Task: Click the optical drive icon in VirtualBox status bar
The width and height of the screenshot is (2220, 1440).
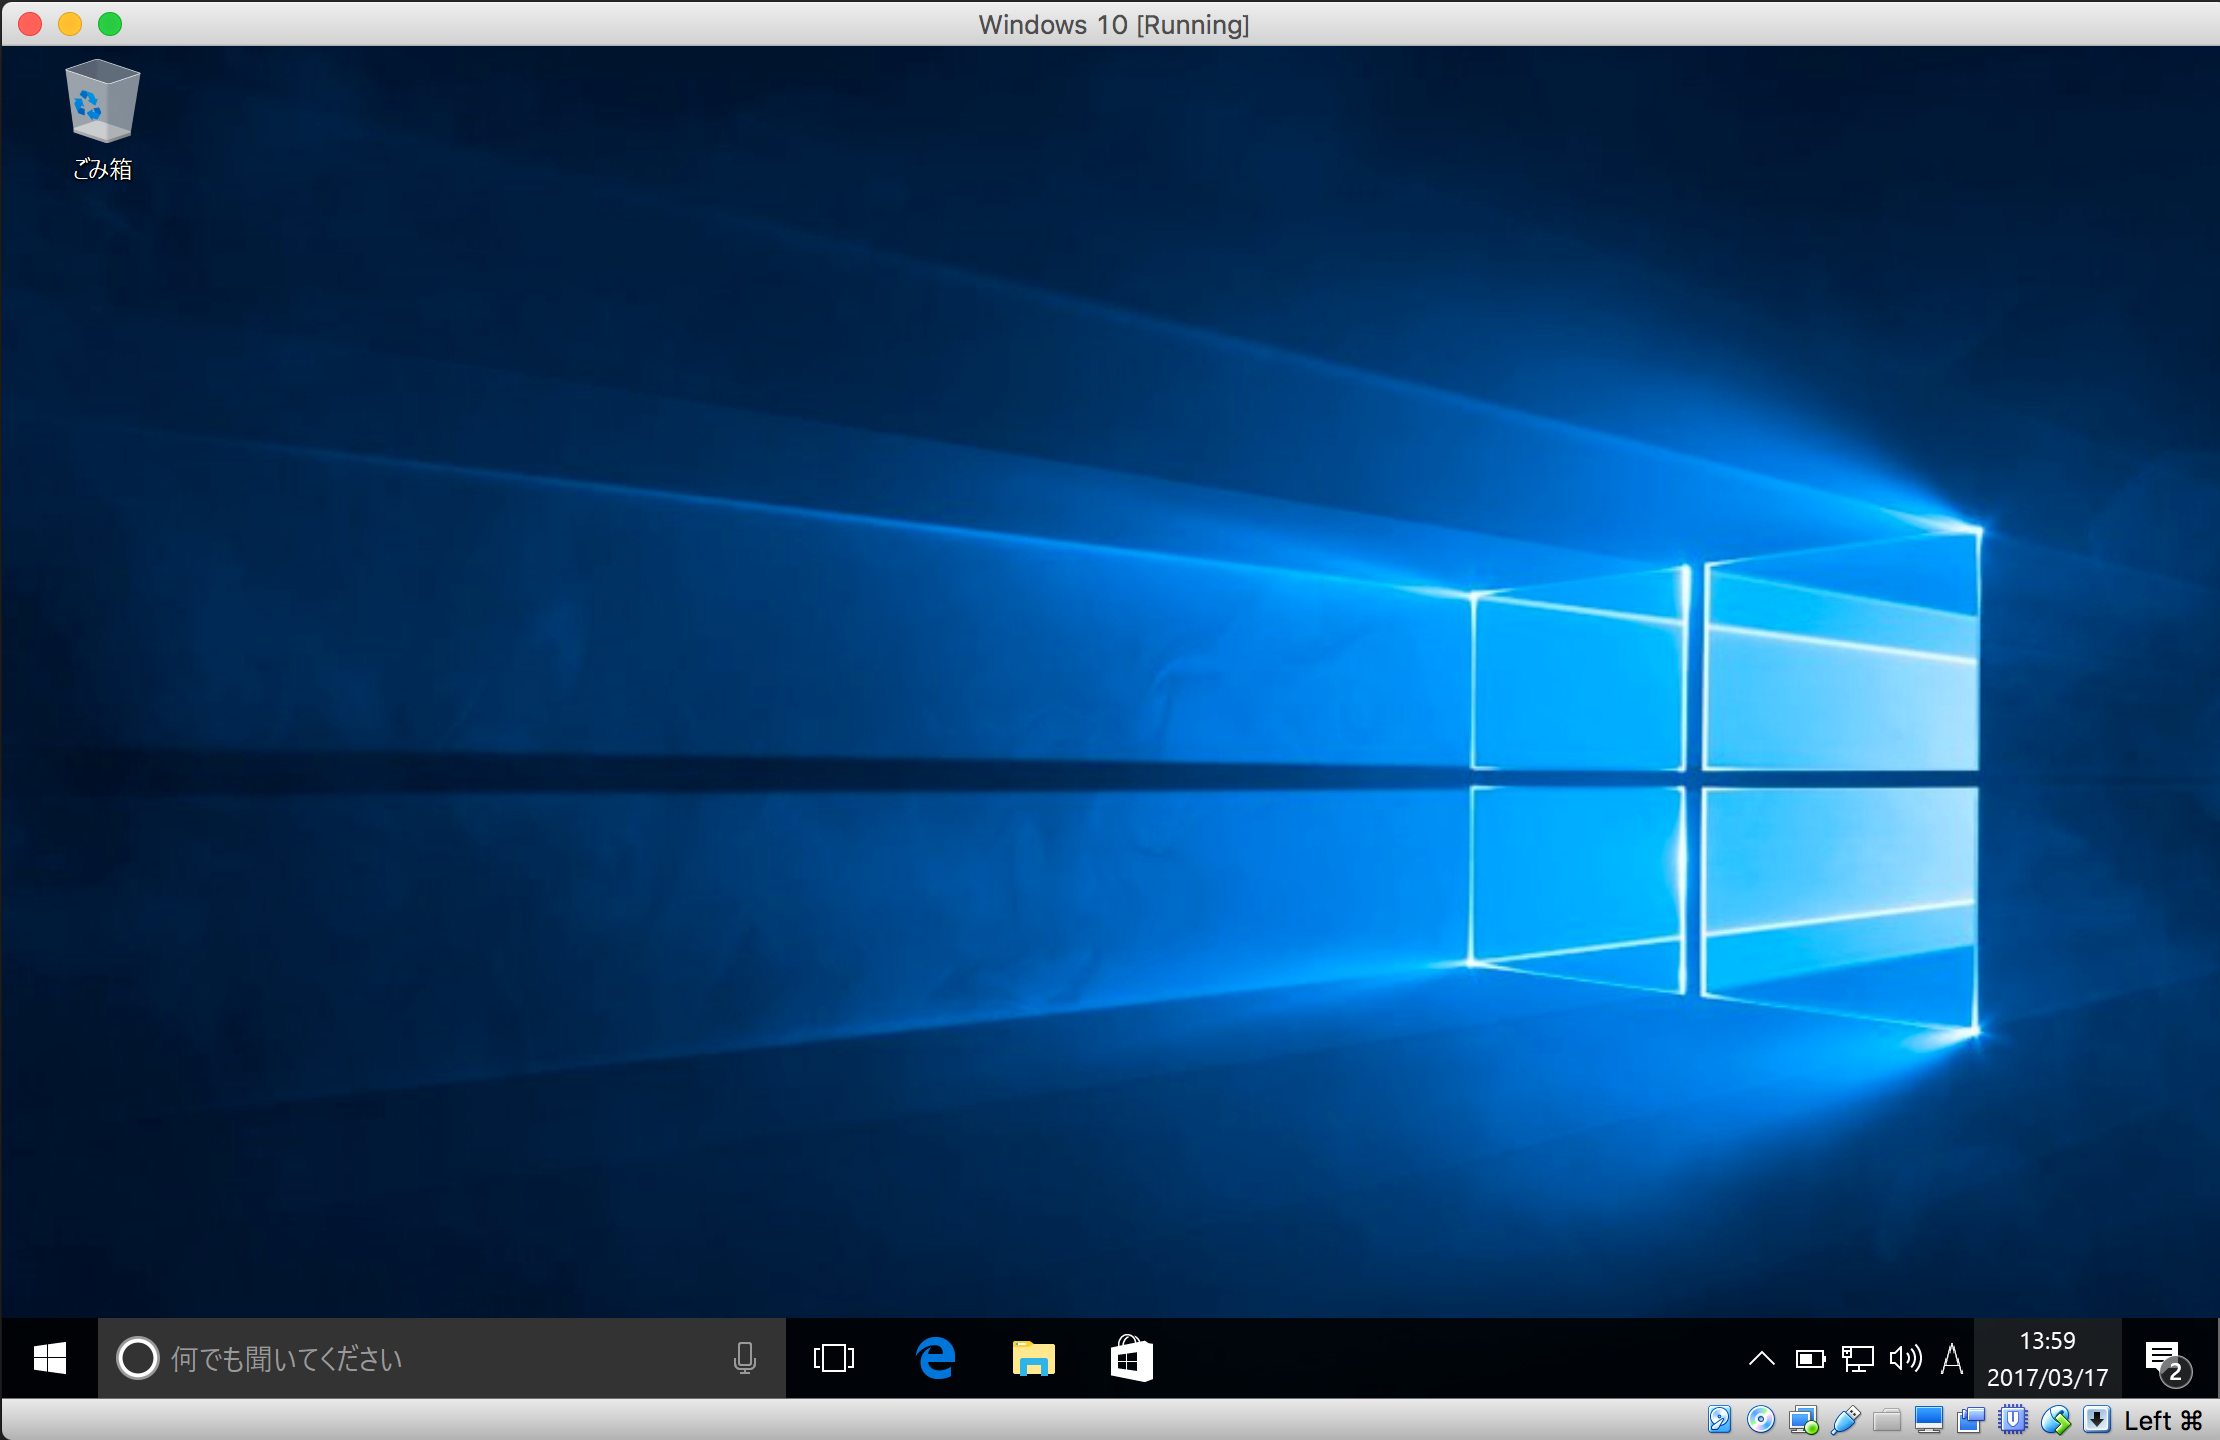Action: coord(1761,1419)
